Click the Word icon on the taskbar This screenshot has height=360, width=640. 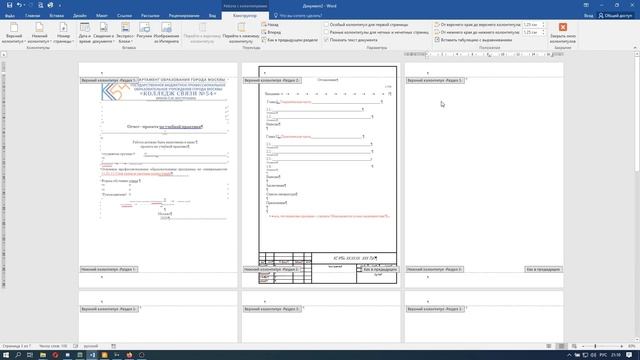pos(92,355)
